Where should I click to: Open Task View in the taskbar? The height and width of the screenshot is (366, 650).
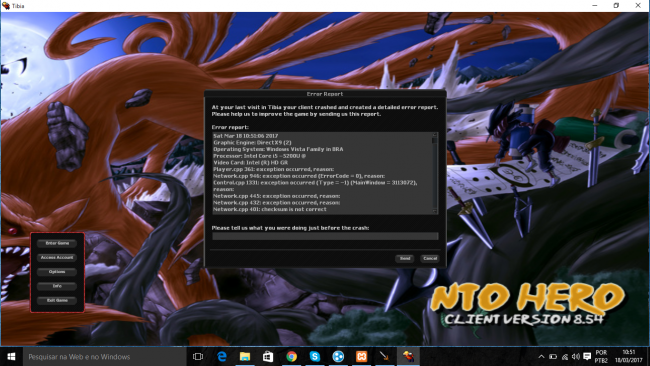198,356
